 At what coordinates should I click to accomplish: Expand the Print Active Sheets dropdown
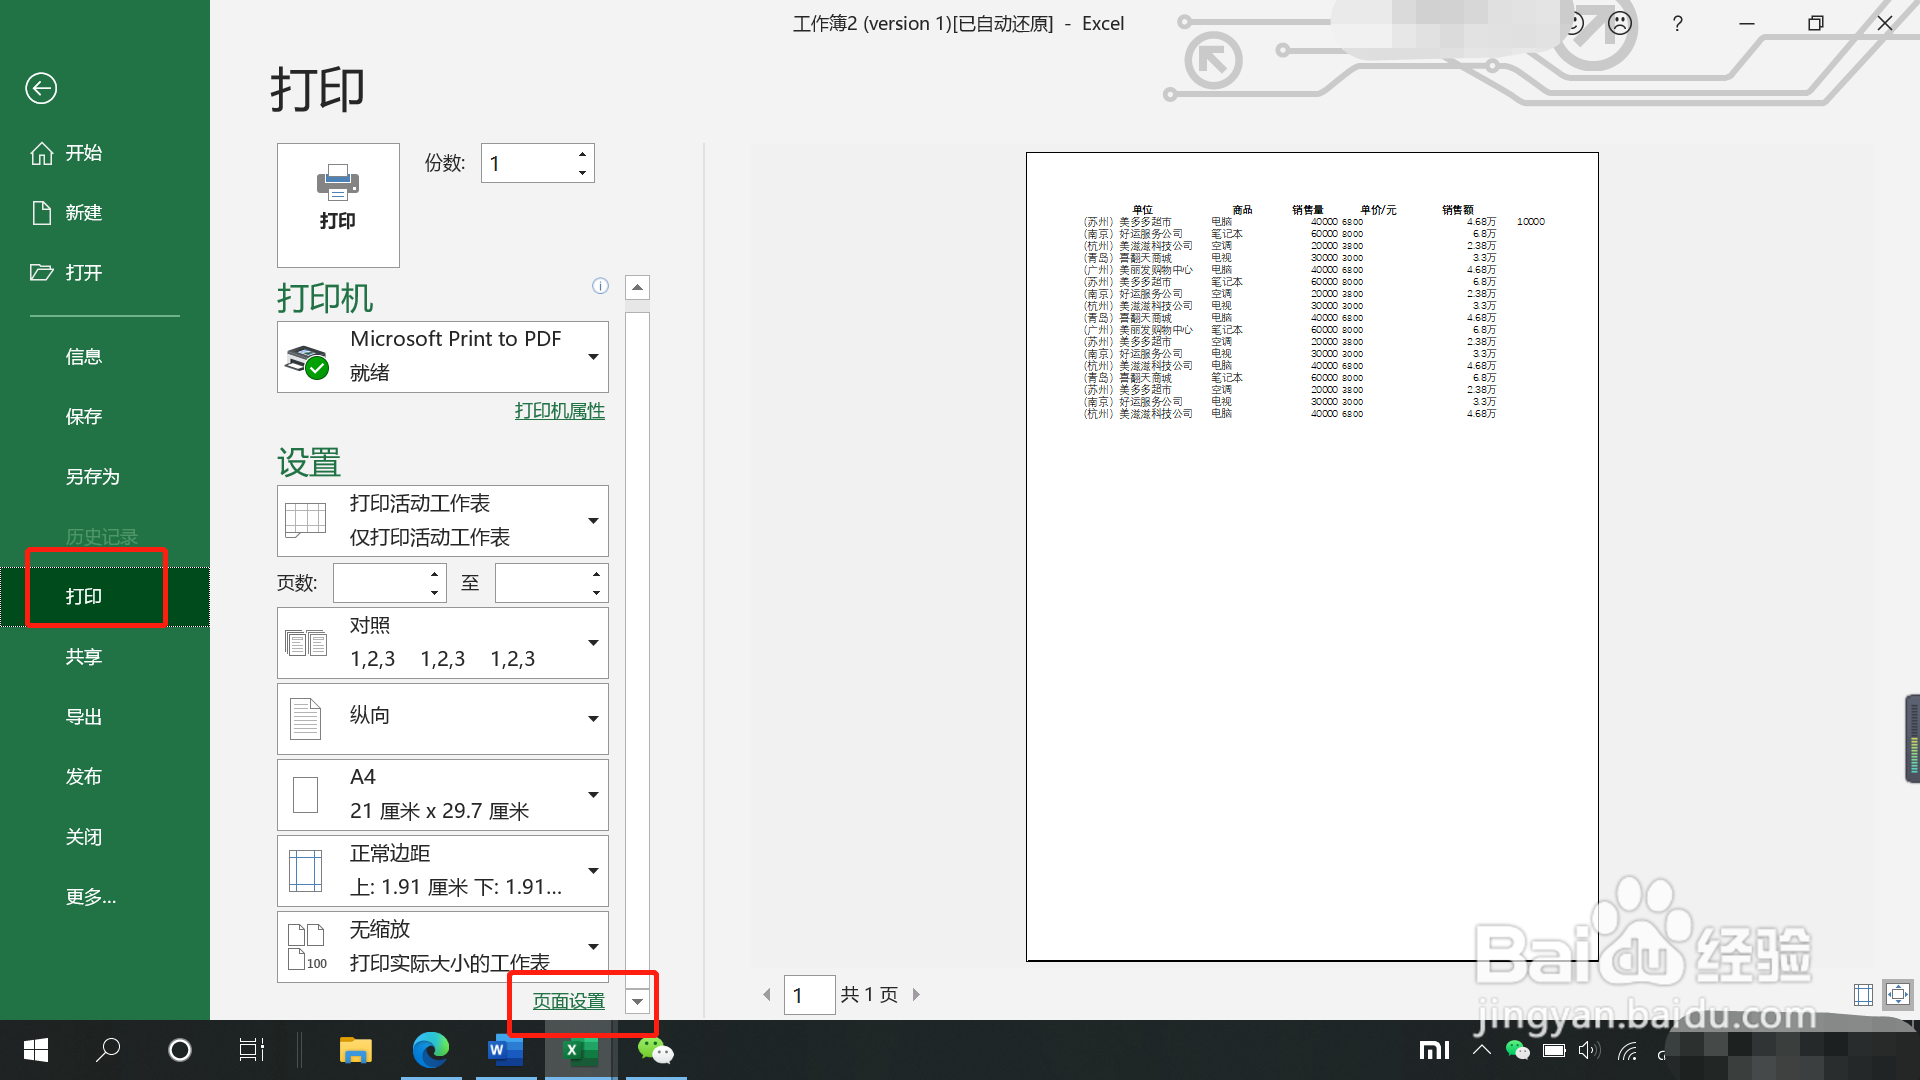tap(443, 520)
